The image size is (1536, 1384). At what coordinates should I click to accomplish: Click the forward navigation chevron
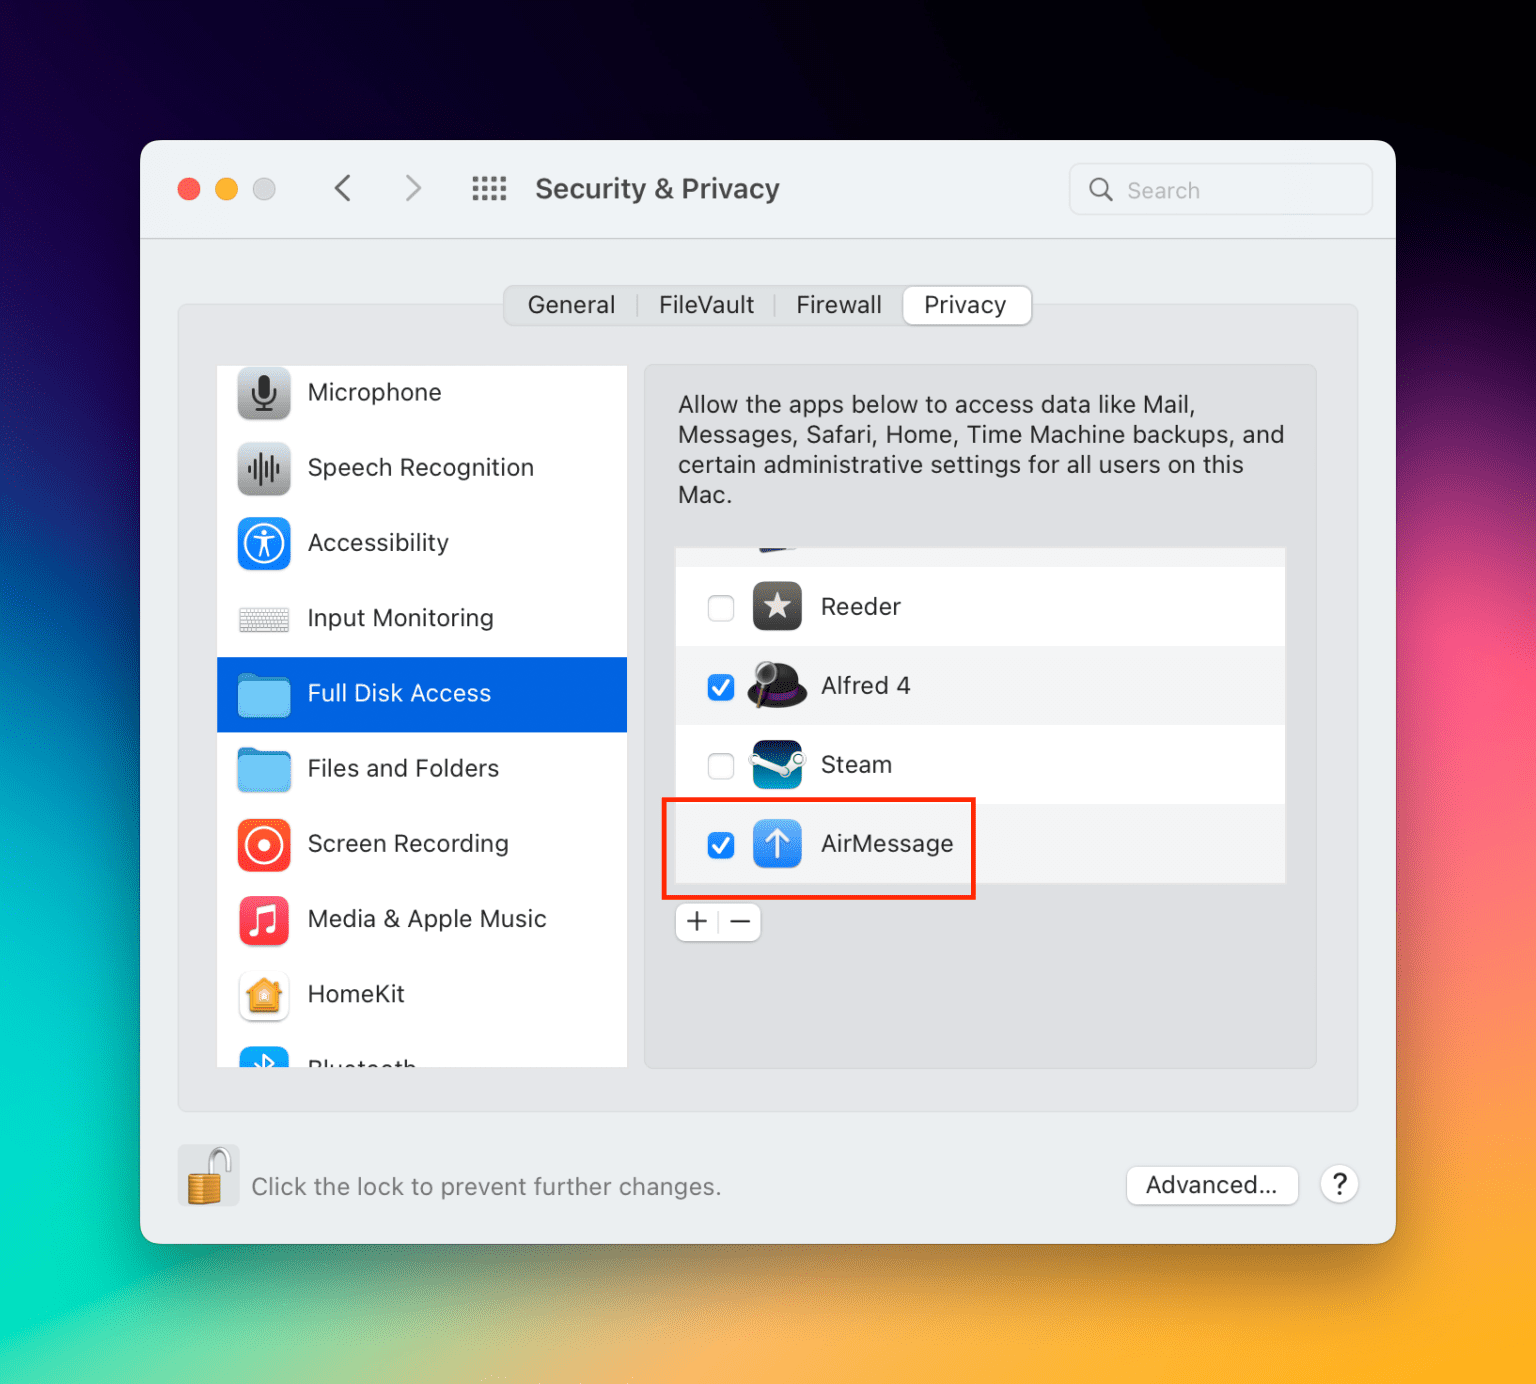413,188
